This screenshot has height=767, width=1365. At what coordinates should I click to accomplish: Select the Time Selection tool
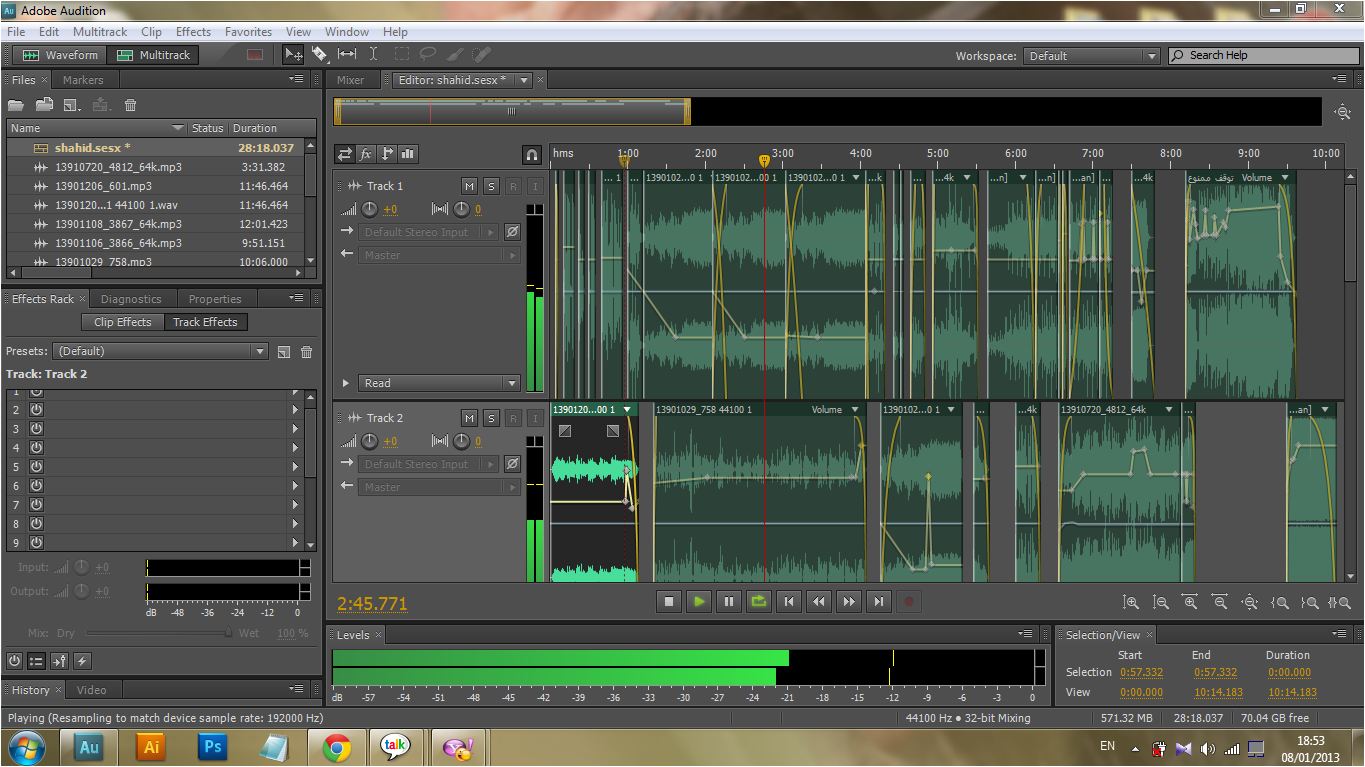point(373,55)
